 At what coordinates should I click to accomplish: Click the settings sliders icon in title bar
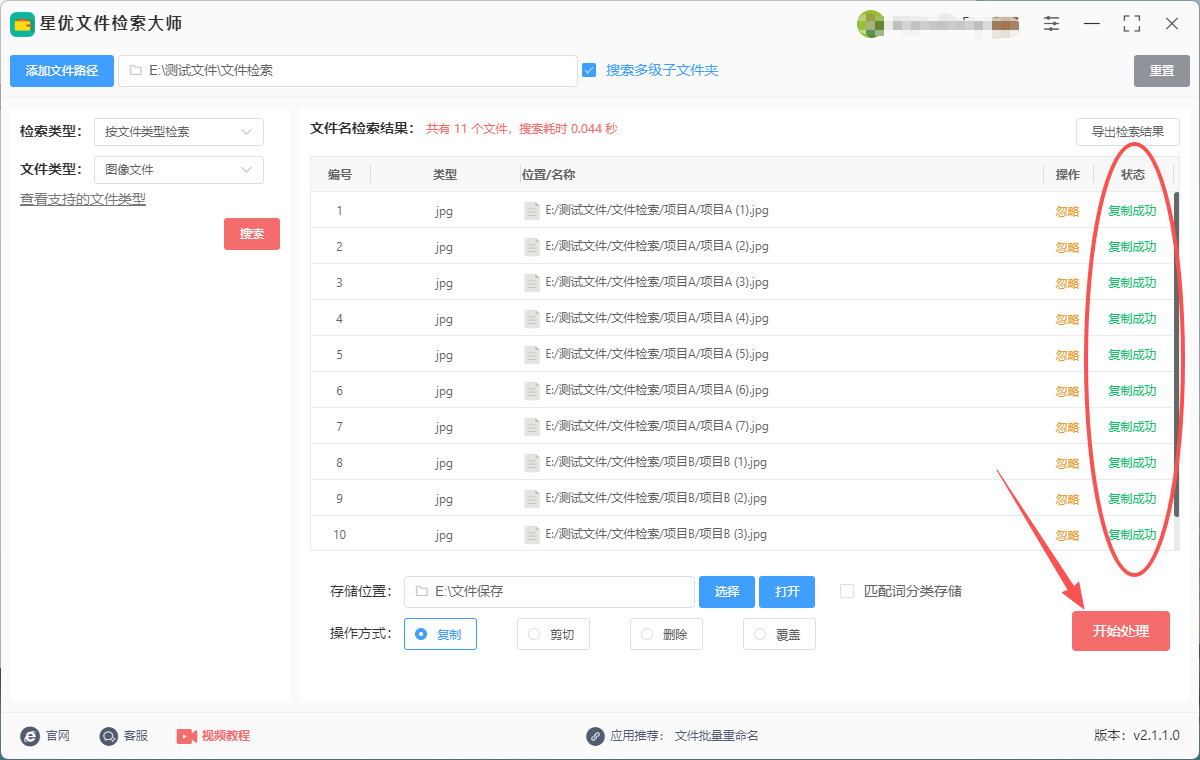pos(1051,23)
